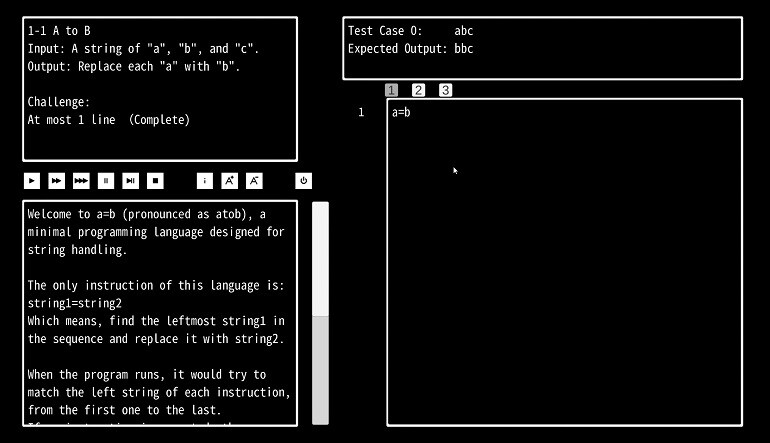Click the lower track of the instructions scrollbar

coord(320,370)
